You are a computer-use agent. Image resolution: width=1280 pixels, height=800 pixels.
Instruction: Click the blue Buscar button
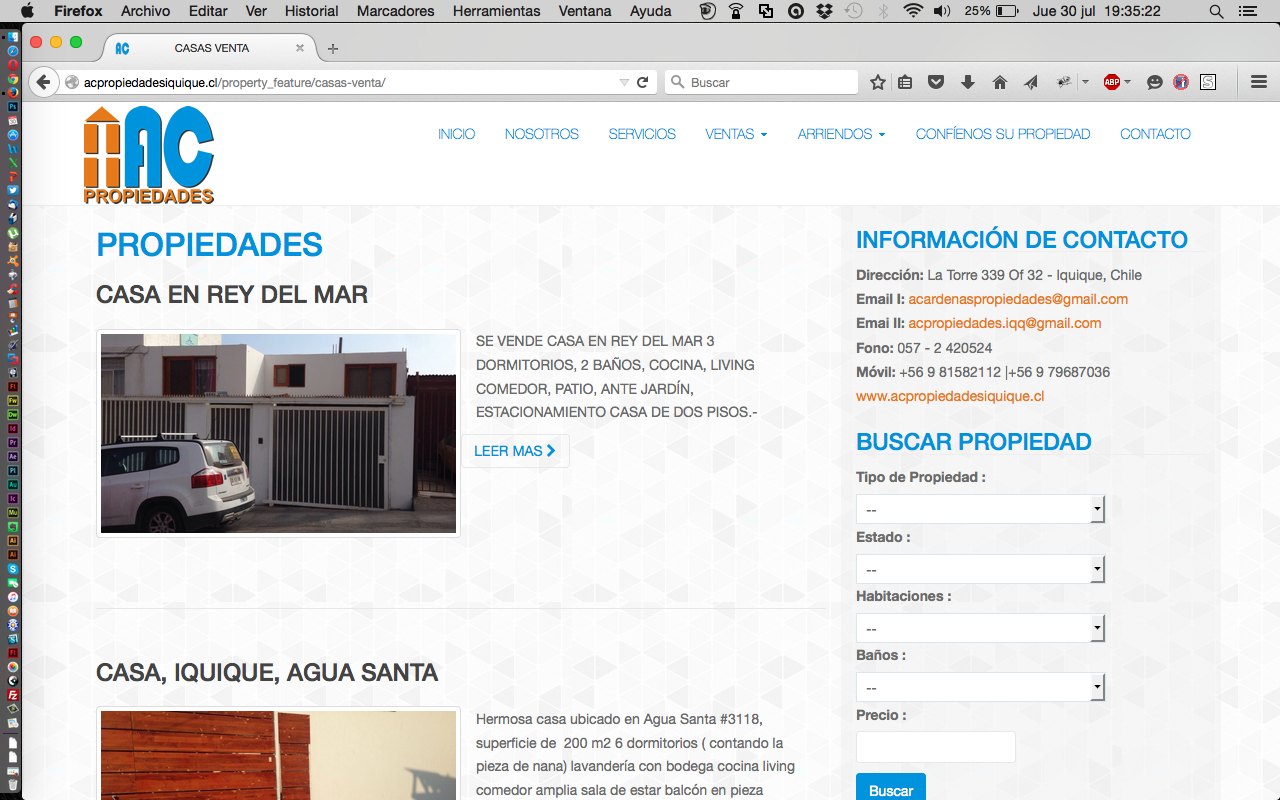click(890, 788)
